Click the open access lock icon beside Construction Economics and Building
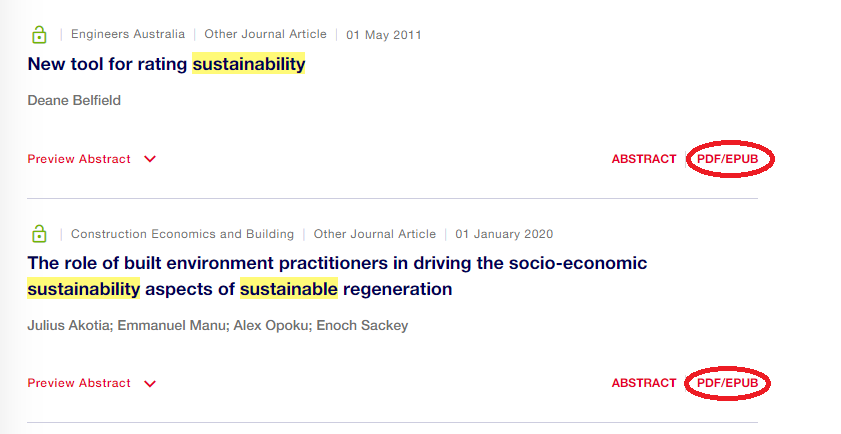The height and width of the screenshot is (434, 841). [x=39, y=234]
